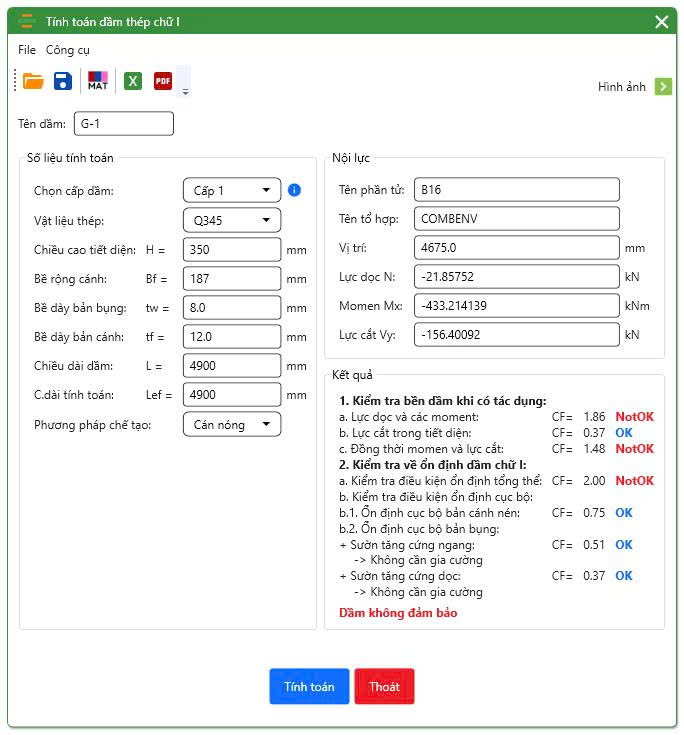Click the blue info icon beside Cấp 1
This screenshot has width=684, height=735.
tap(294, 190)
